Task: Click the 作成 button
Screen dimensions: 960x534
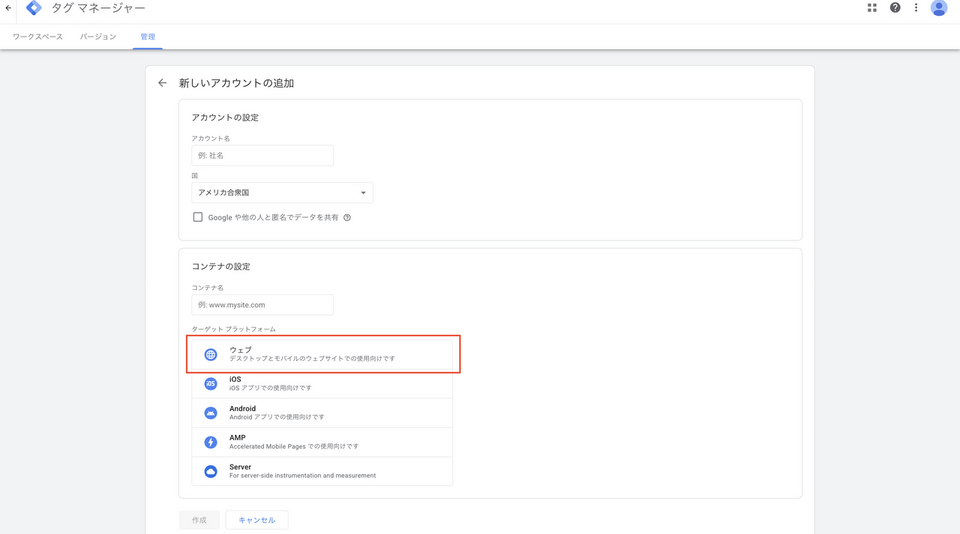Action: [x=199, y=520]
